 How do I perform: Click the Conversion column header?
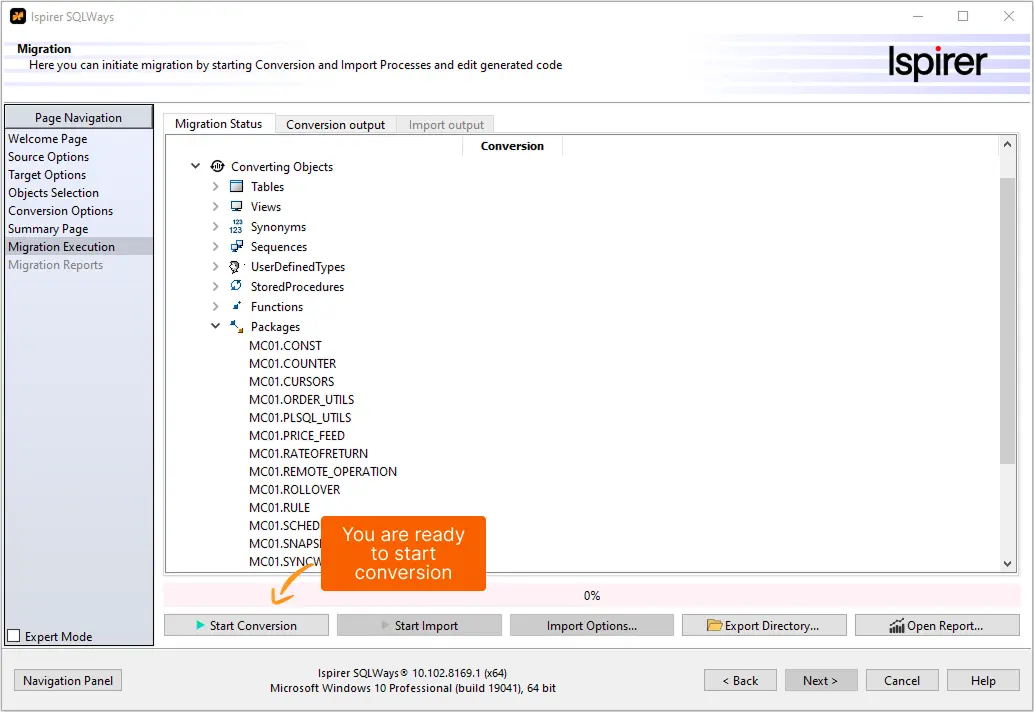(x=512, y=146)
